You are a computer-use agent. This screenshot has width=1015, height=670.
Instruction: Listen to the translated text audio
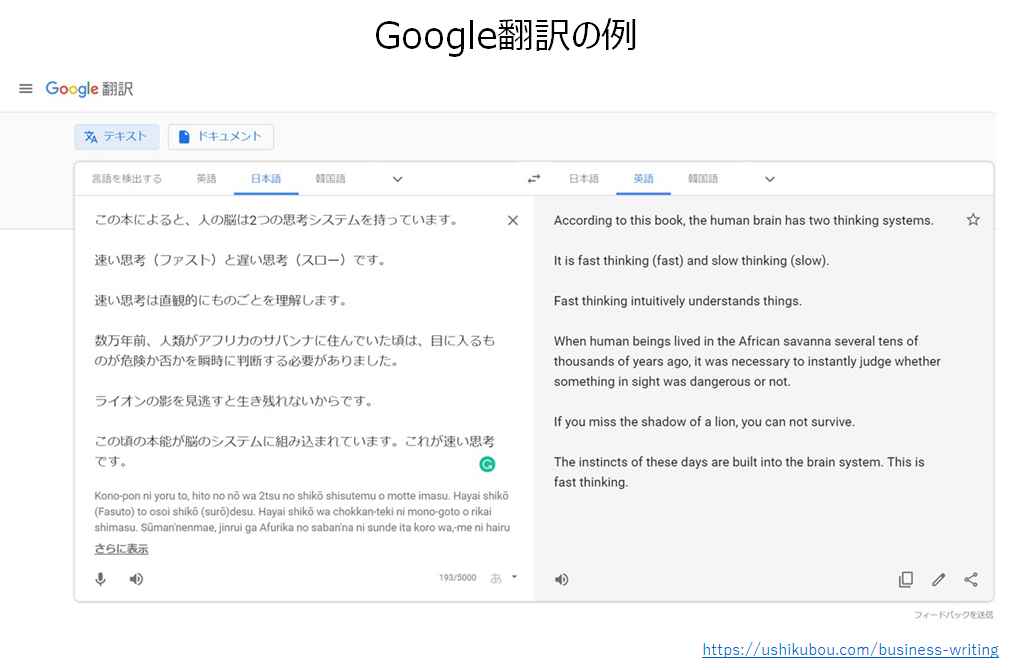(562, 579)
